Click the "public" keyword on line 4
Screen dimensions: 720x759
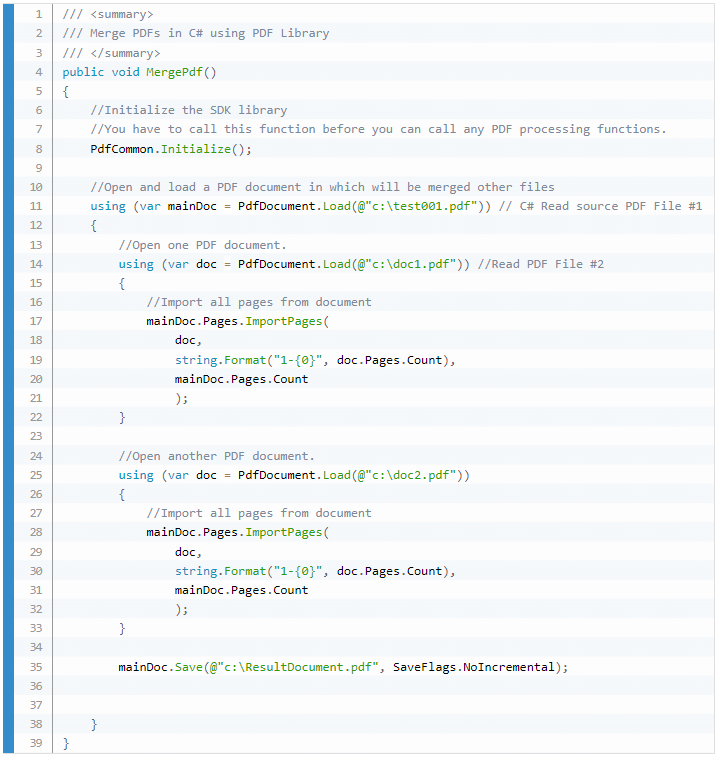(x=83, y=72)
